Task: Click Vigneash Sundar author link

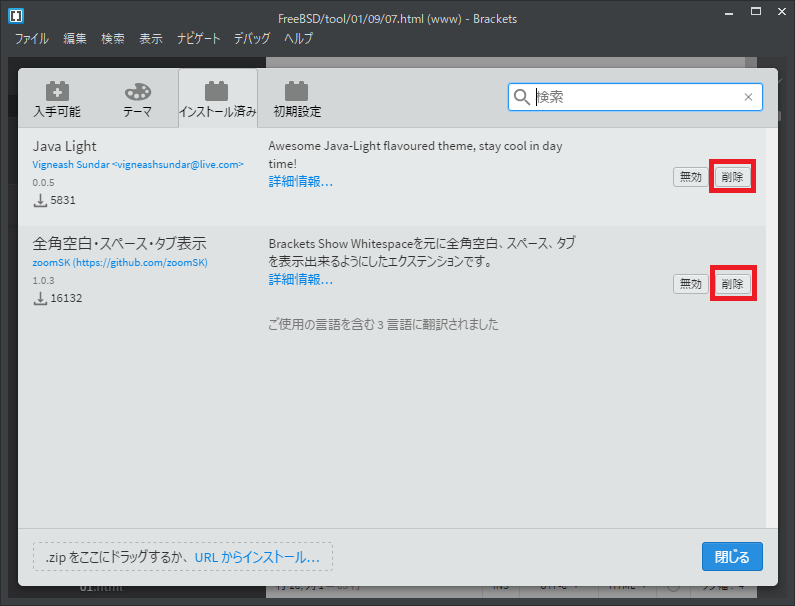Action: tap(138, 164)
